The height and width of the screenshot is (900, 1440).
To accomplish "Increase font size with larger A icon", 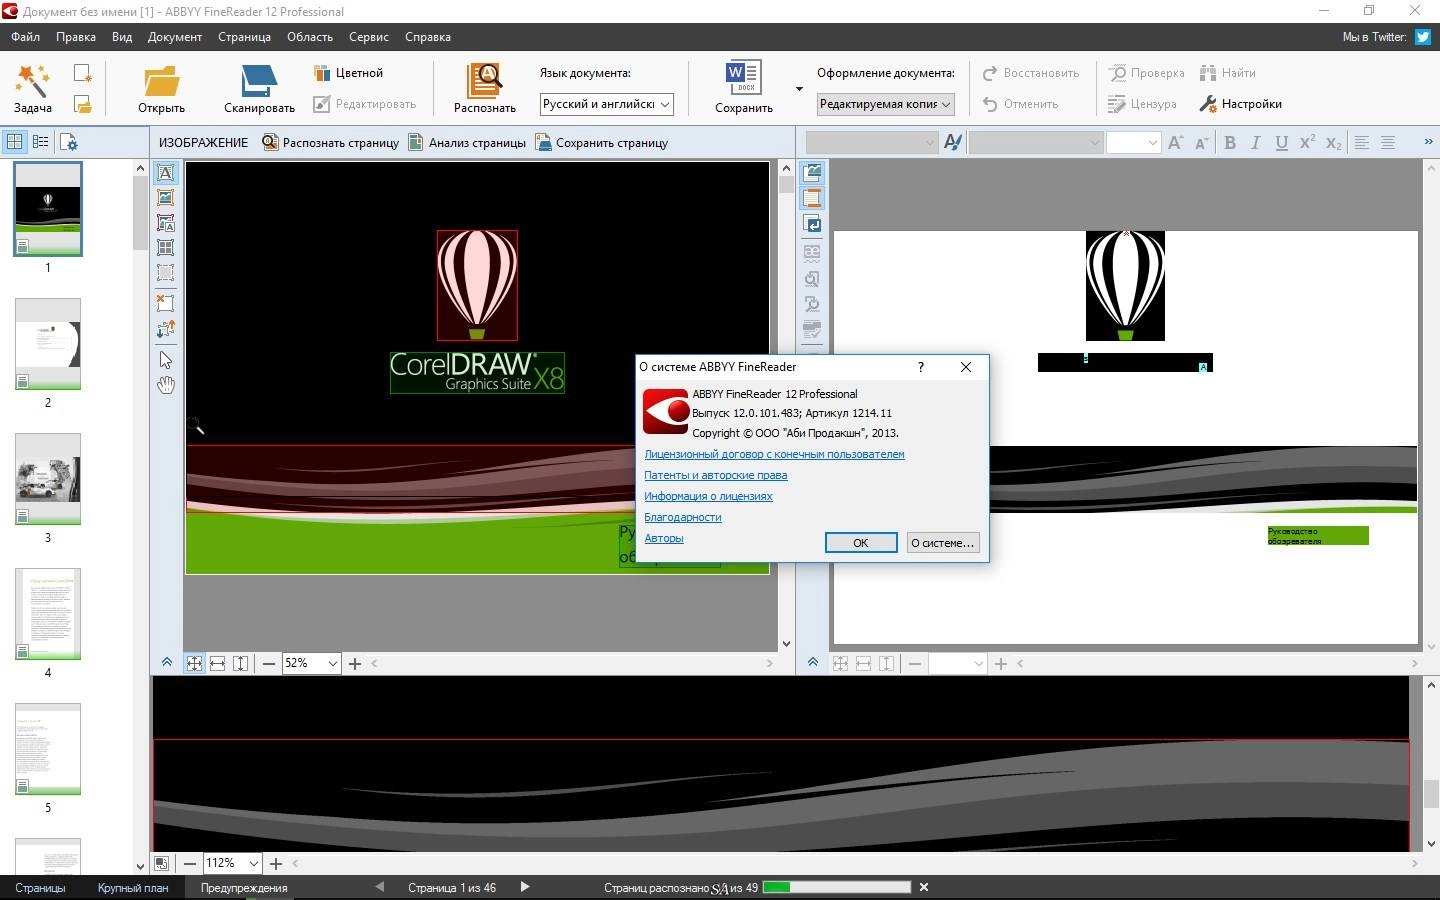I will pos(1175,142).
